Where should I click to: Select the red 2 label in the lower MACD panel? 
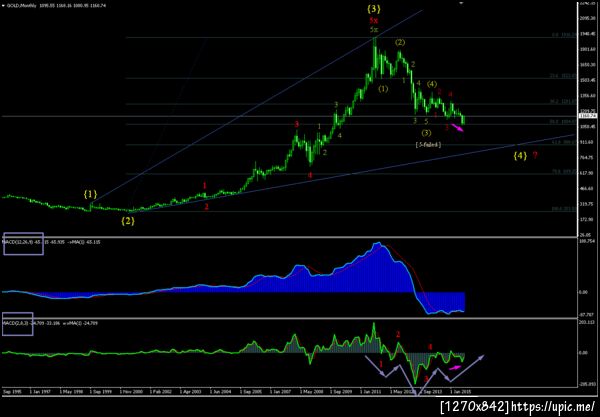coord(398,335)
